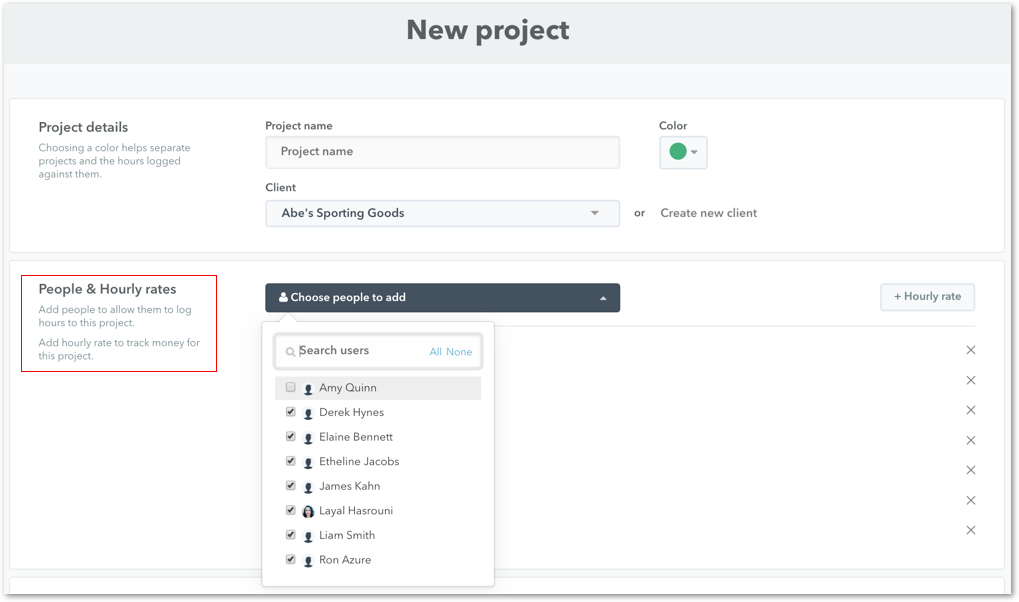Expand the project color picker arrow
Viewport: 1019px width, 602px height.
[695, 152]
